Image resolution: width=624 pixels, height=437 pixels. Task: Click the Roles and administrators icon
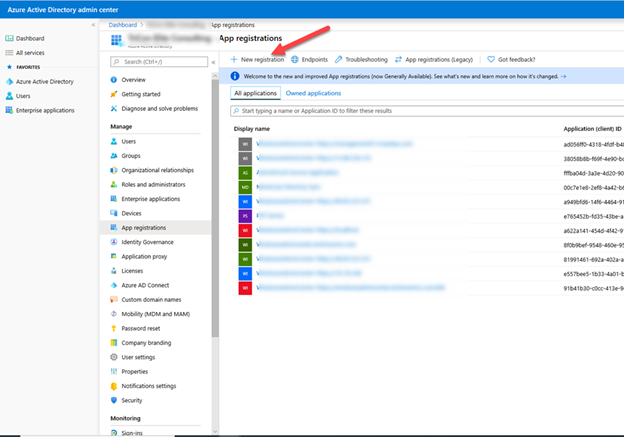(x=114, y=184)
